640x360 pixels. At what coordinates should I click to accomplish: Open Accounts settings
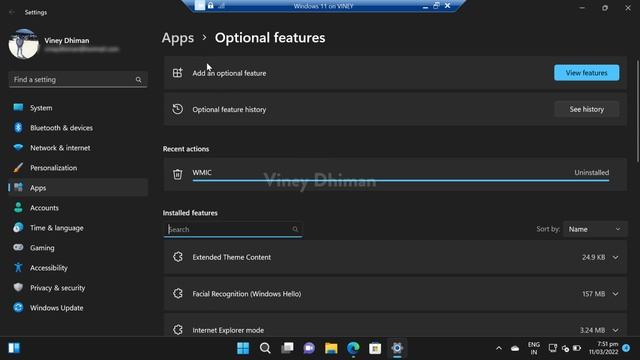point(78,208)
